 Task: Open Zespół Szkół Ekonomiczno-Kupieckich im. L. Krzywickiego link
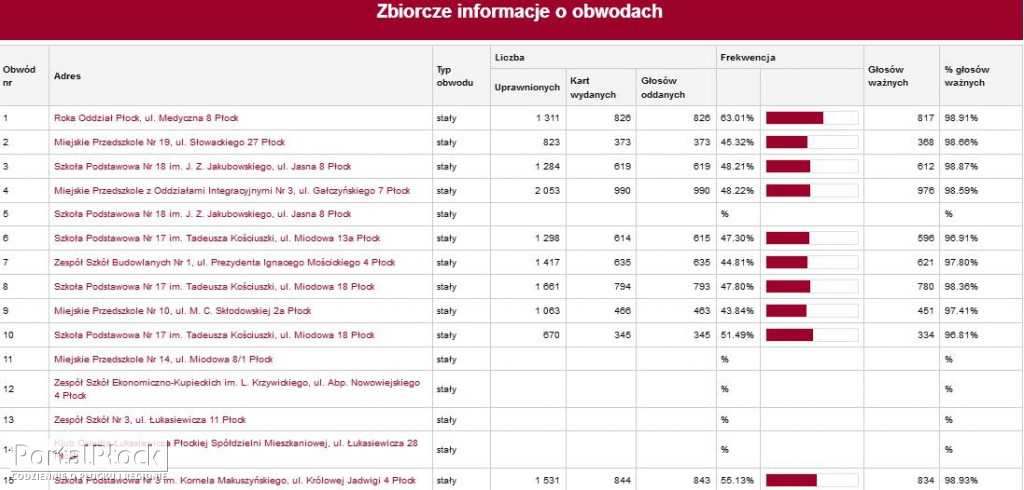point(237,389)
